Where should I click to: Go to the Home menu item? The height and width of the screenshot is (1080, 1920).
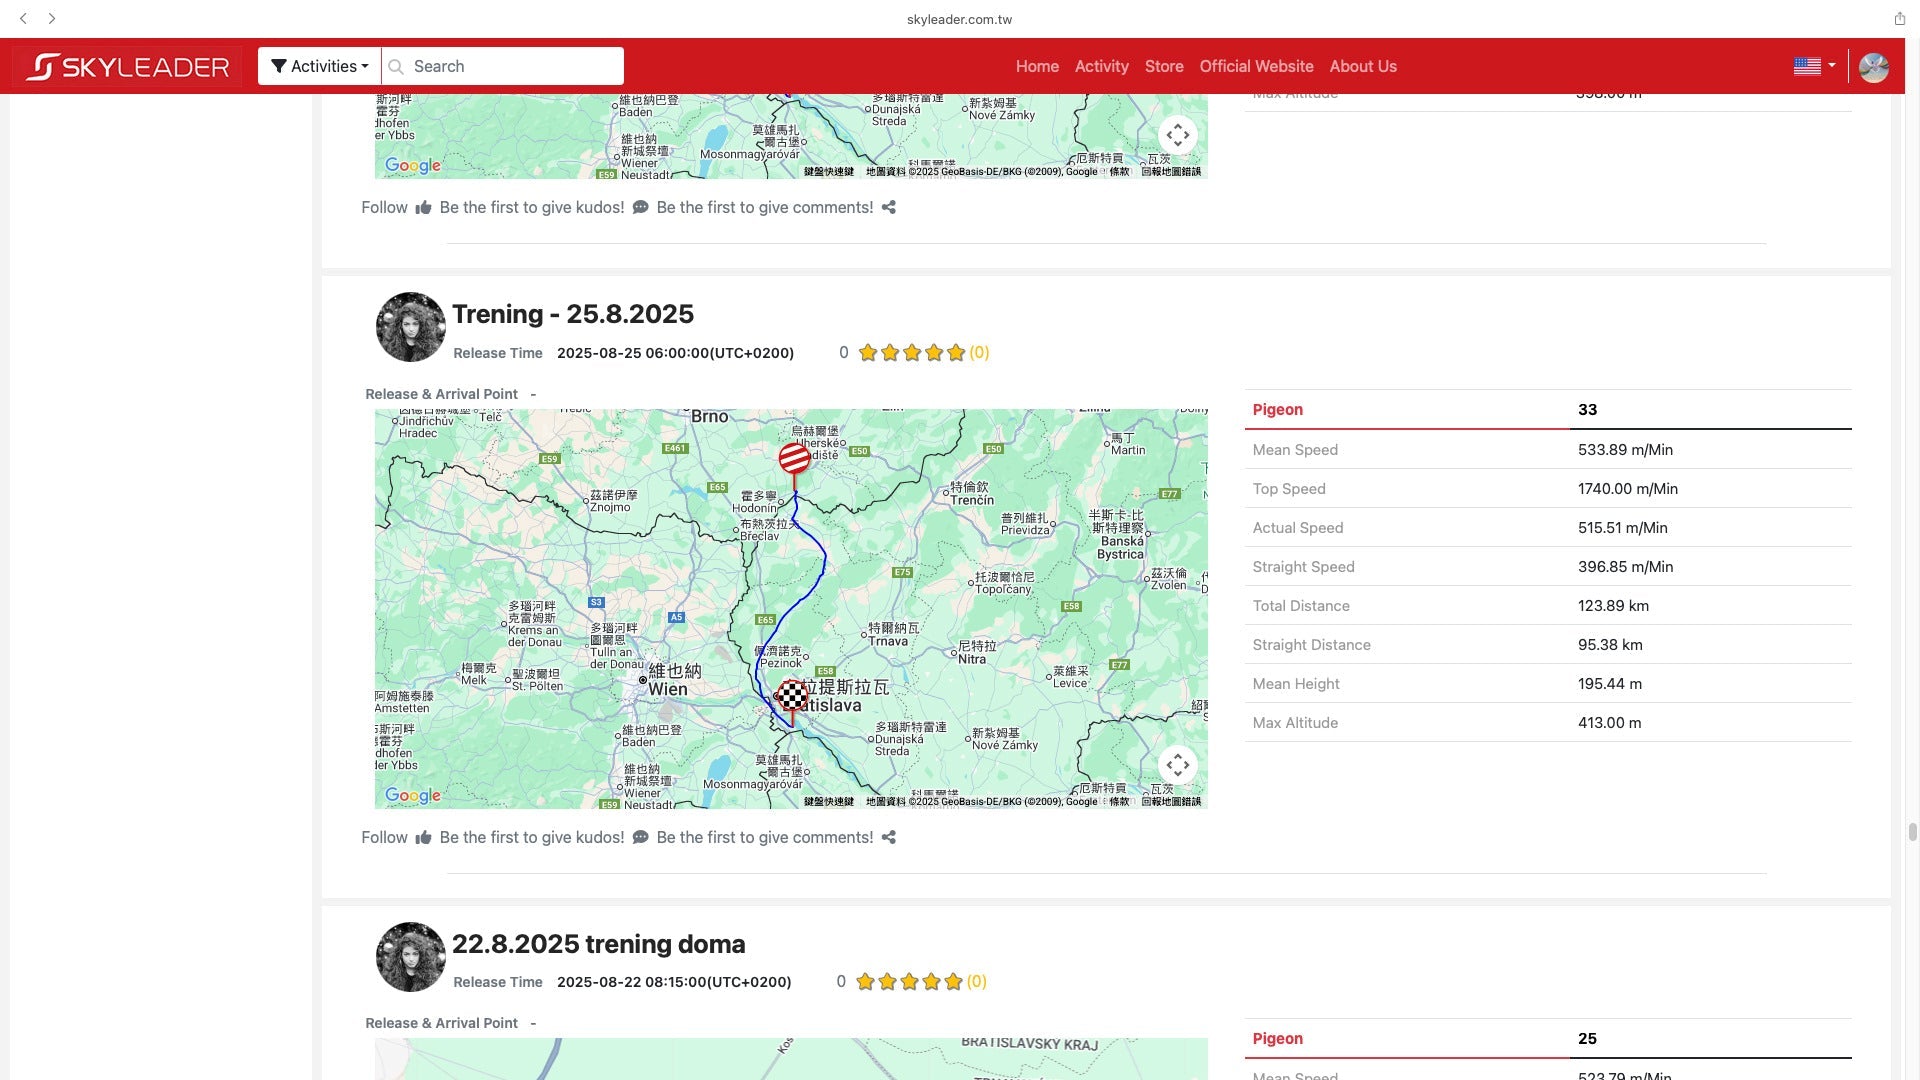(x=1037, y=66)
